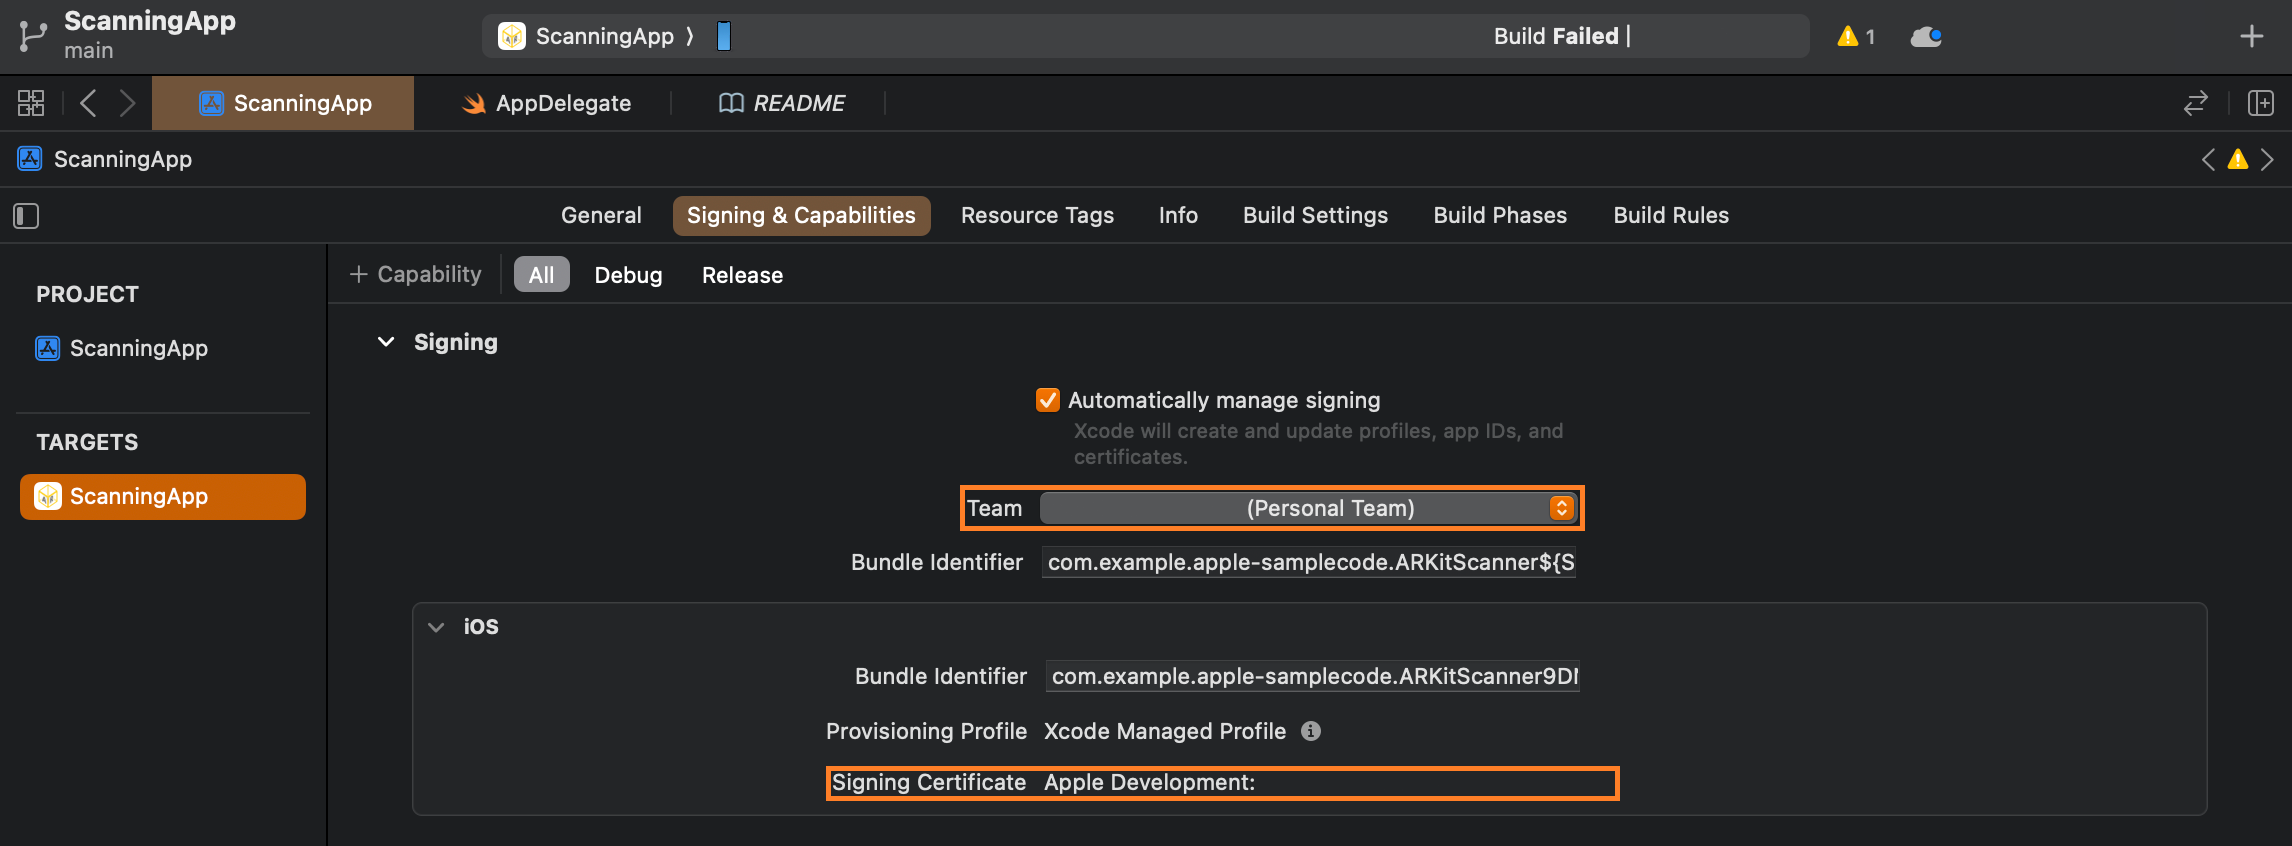Click the add Capability button
The height and width of the screenshot is (846, 2292).
(x=415, y=274)
